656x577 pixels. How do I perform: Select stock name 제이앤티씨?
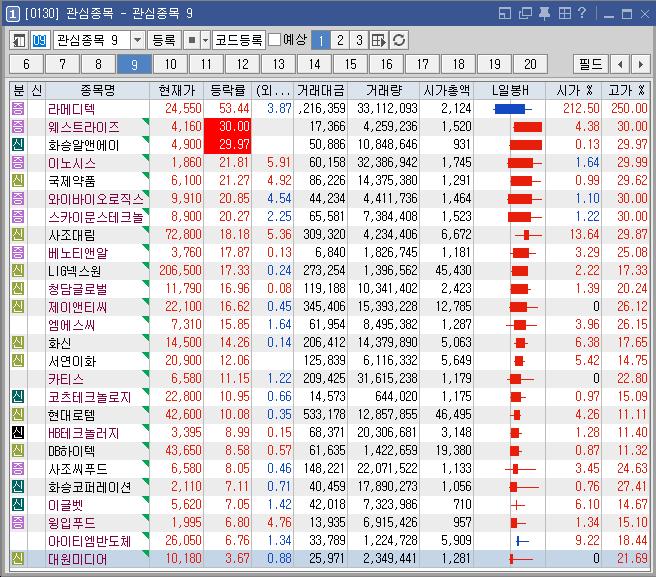(77, 307)
